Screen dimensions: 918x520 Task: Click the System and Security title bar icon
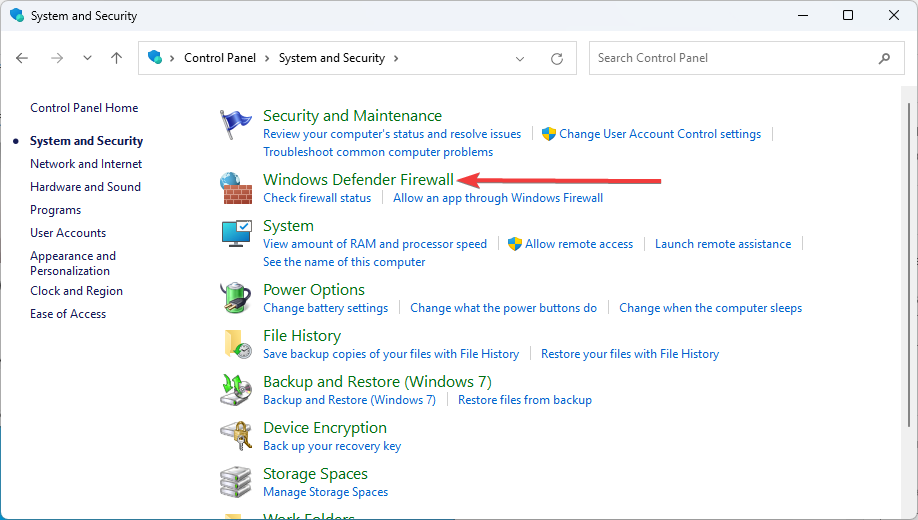pyautogui.click(x=17, y=15)
